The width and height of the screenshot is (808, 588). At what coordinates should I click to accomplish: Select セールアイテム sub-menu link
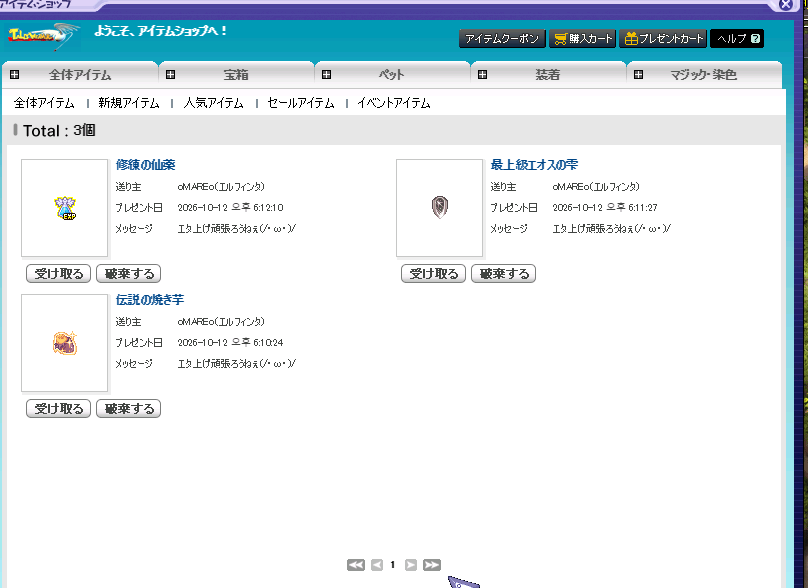(301, 103)
